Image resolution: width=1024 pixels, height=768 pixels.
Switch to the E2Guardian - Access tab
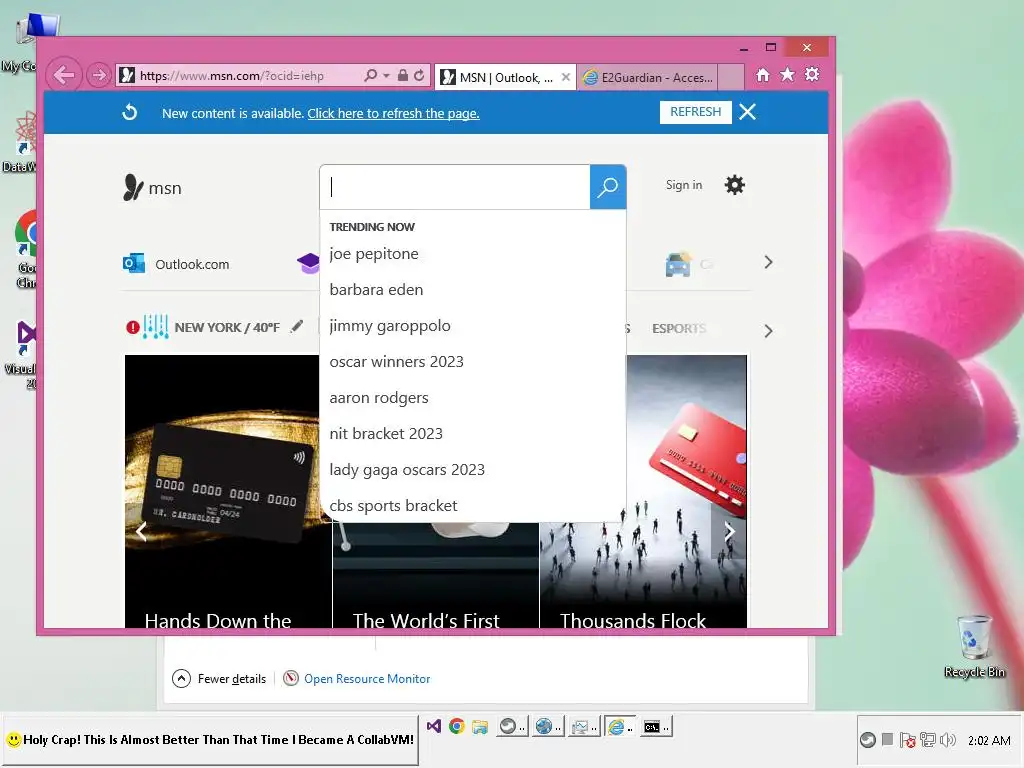pyautogui.click(x=647, y=77)
